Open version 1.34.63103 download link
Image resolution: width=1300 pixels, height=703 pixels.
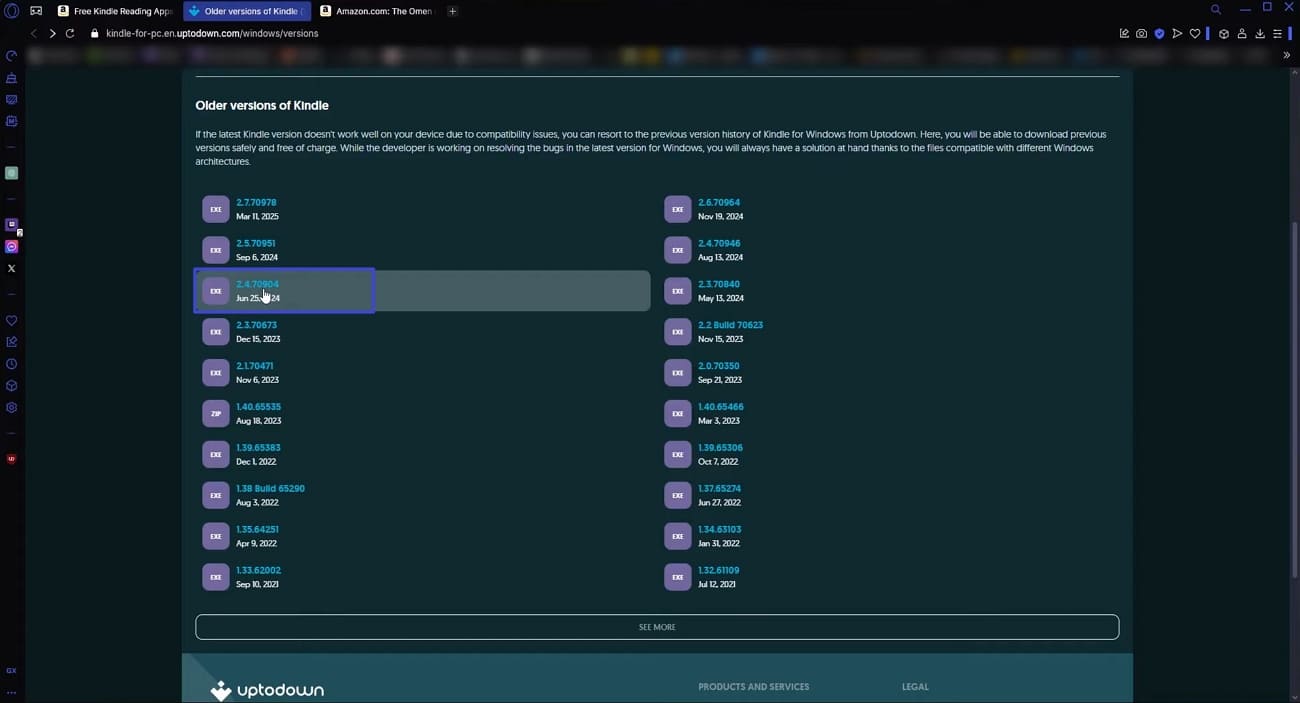coord(719,530)
